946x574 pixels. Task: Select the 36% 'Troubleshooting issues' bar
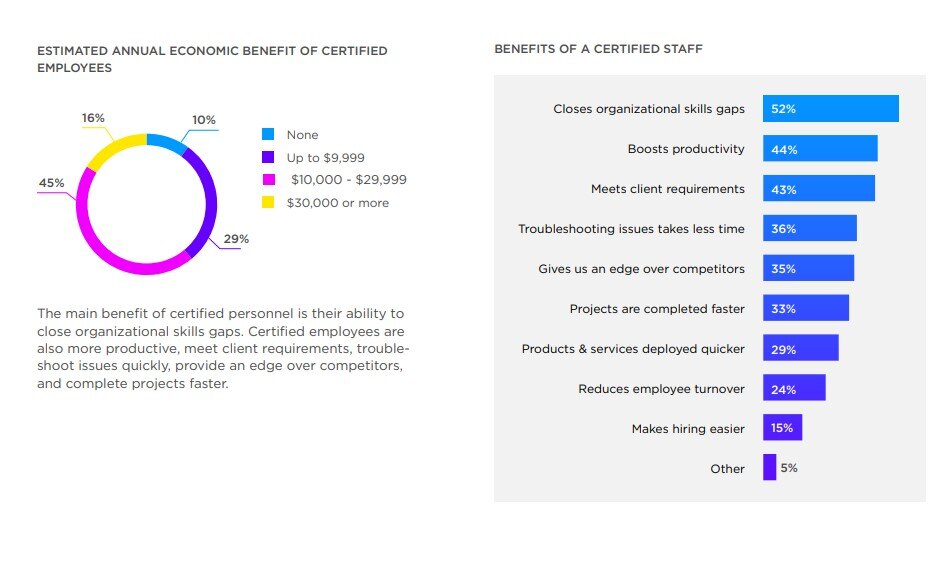(x=809, y=229)
